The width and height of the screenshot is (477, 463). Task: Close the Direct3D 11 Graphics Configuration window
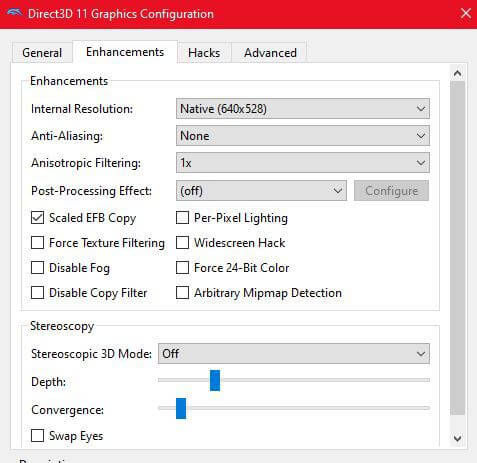point(466,14)
